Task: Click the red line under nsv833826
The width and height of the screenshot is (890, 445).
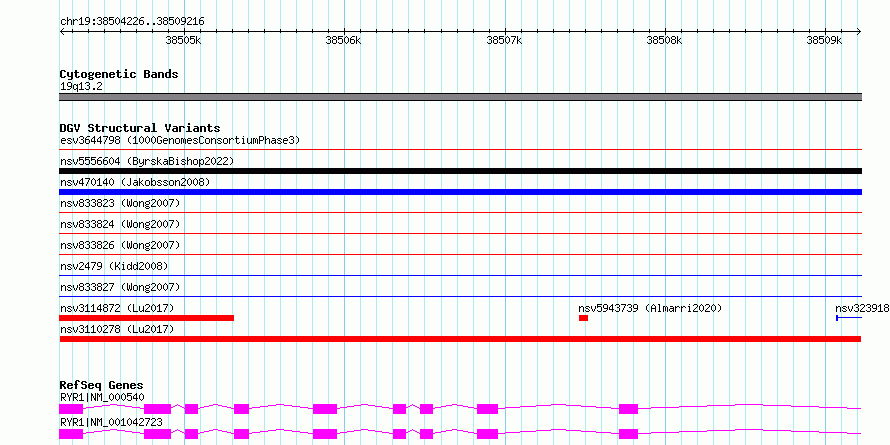Action: (460, 255)
